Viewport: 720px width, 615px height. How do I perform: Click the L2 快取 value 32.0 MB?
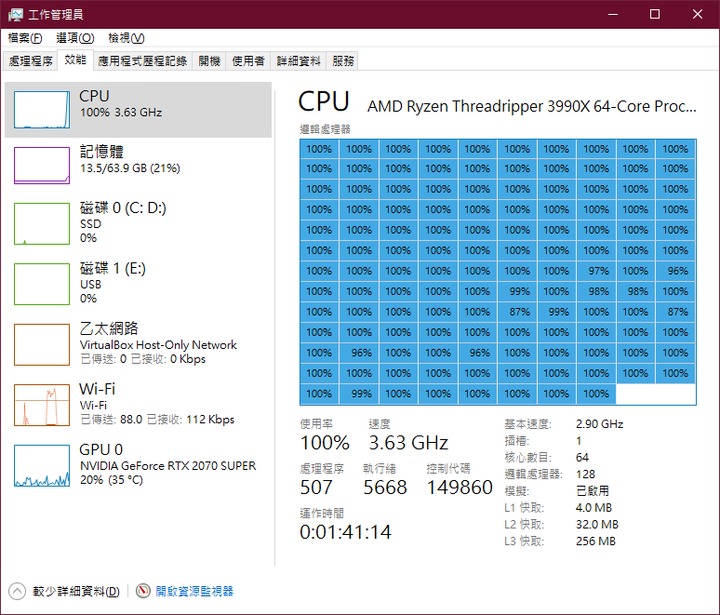coord(597,524)
